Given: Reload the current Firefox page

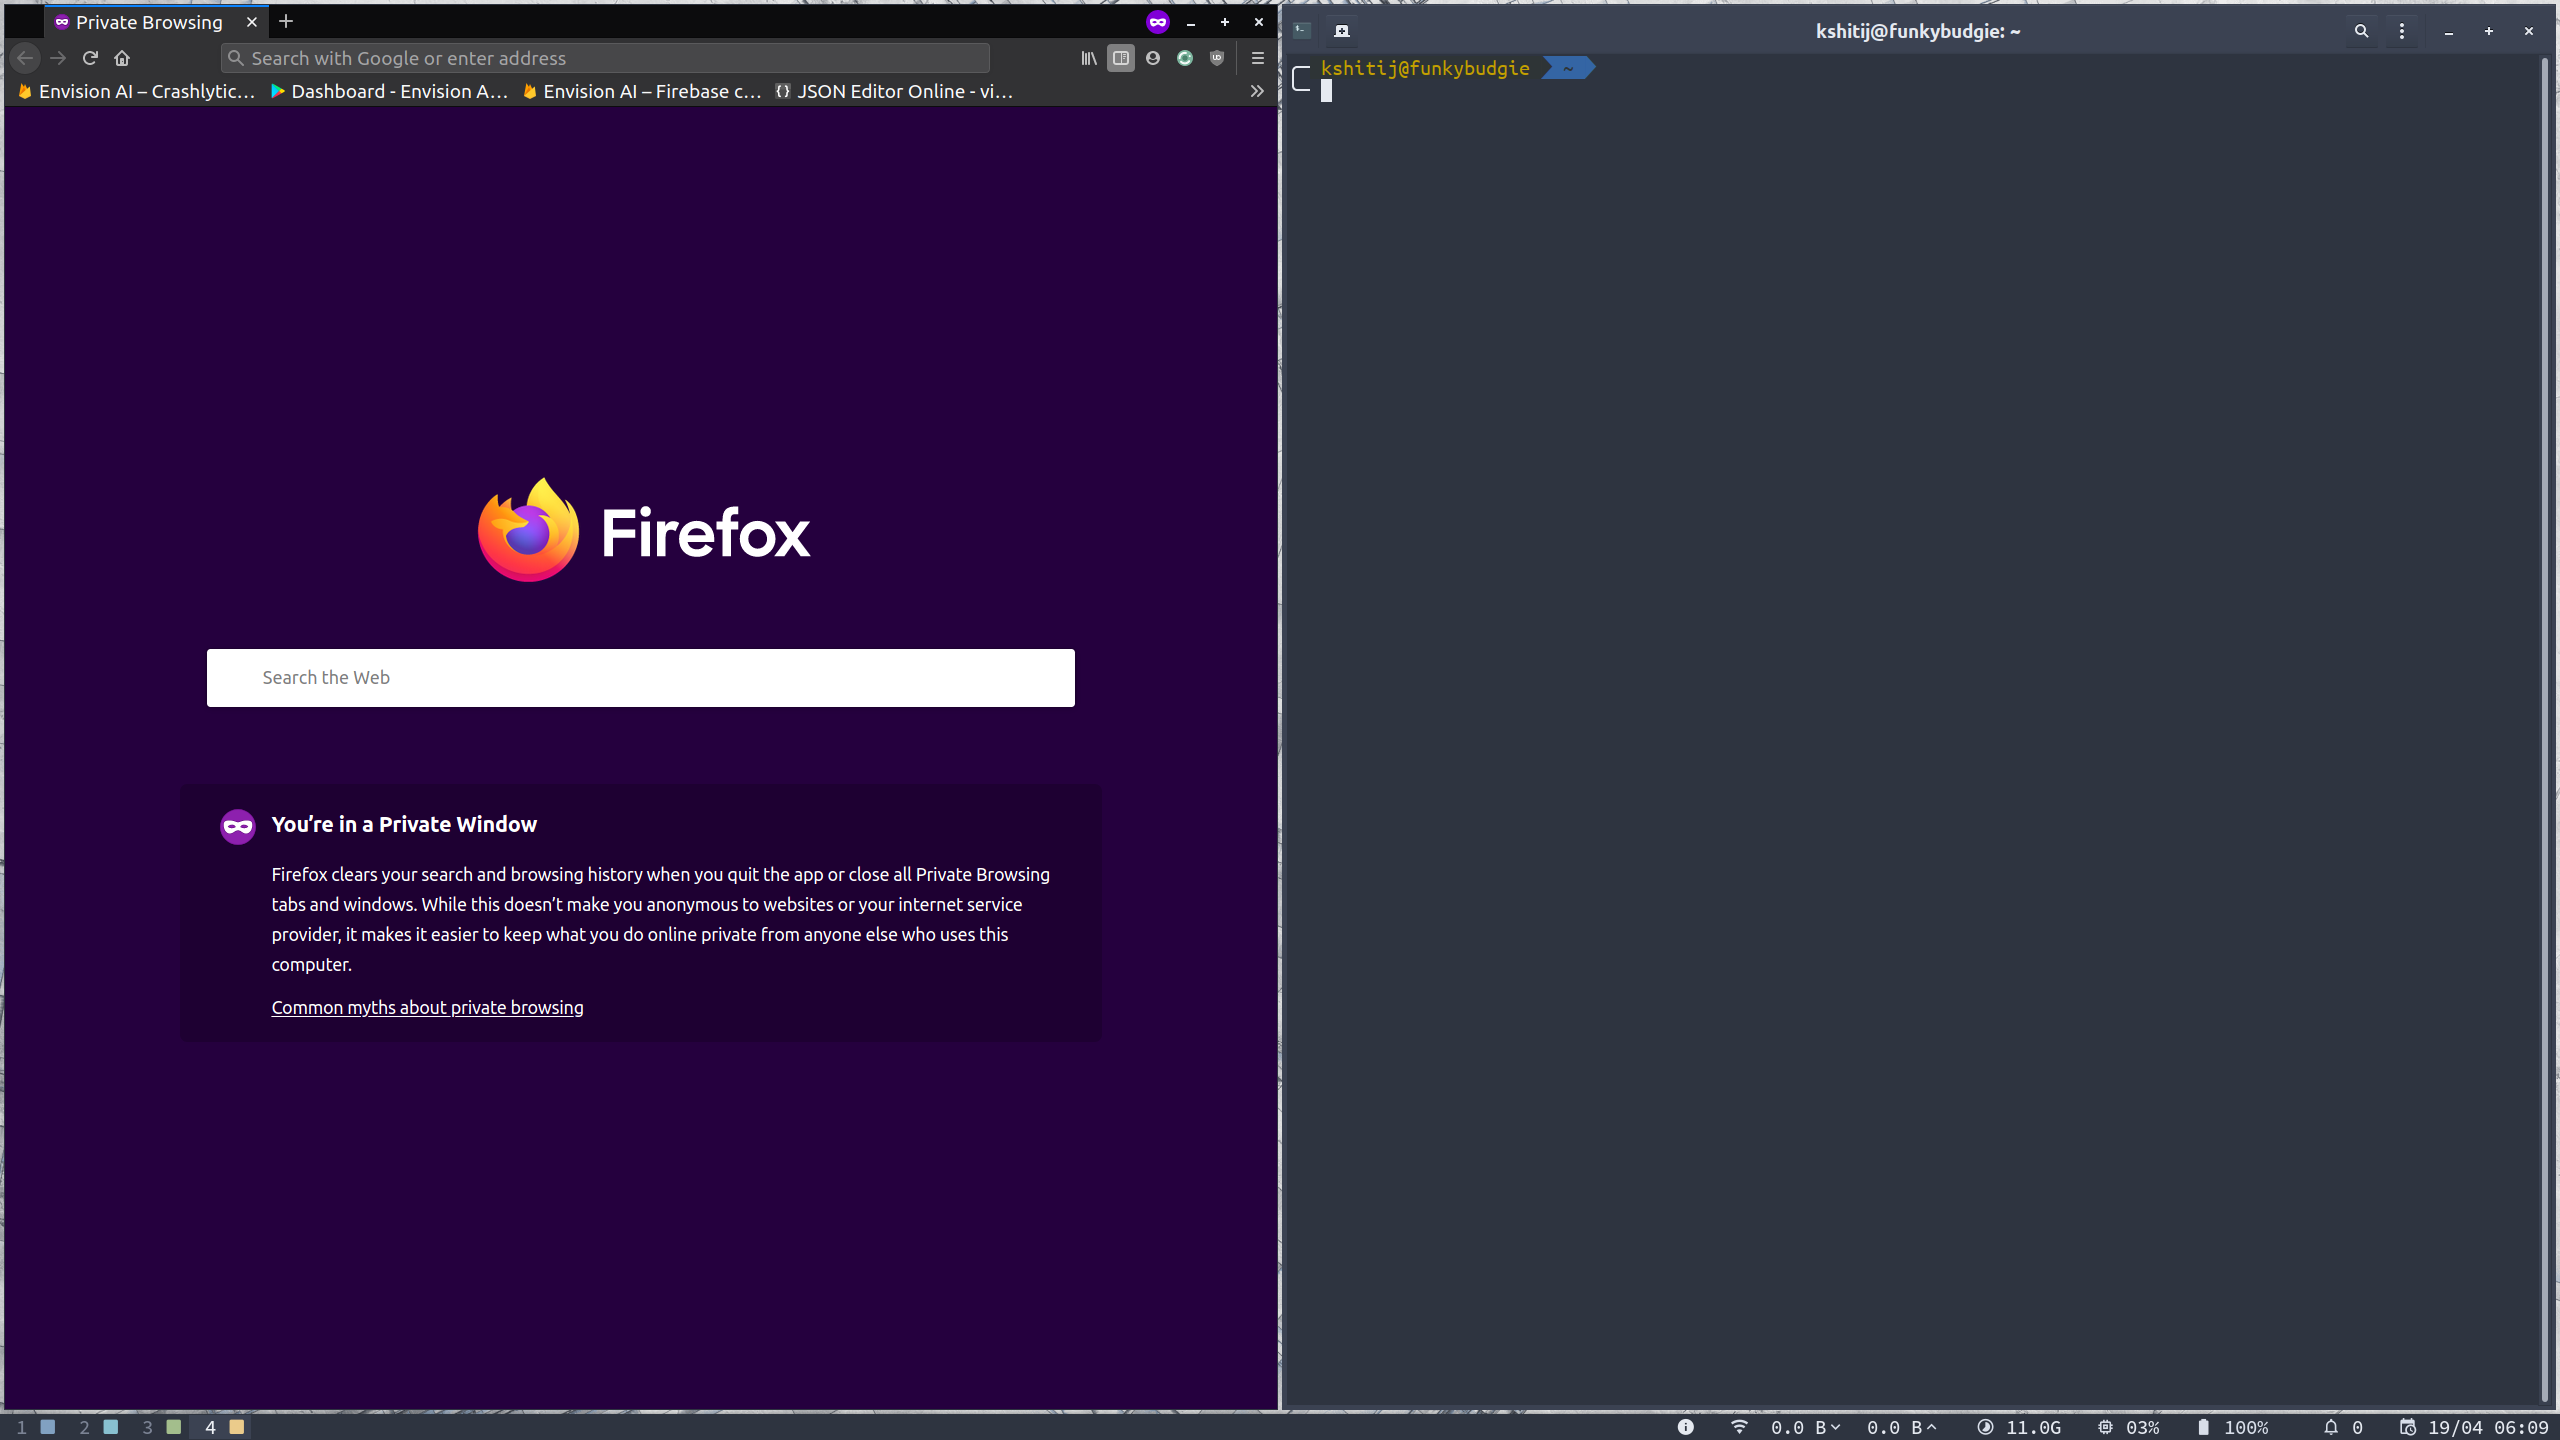Looking at the screenshot, I should coord(90,58).
